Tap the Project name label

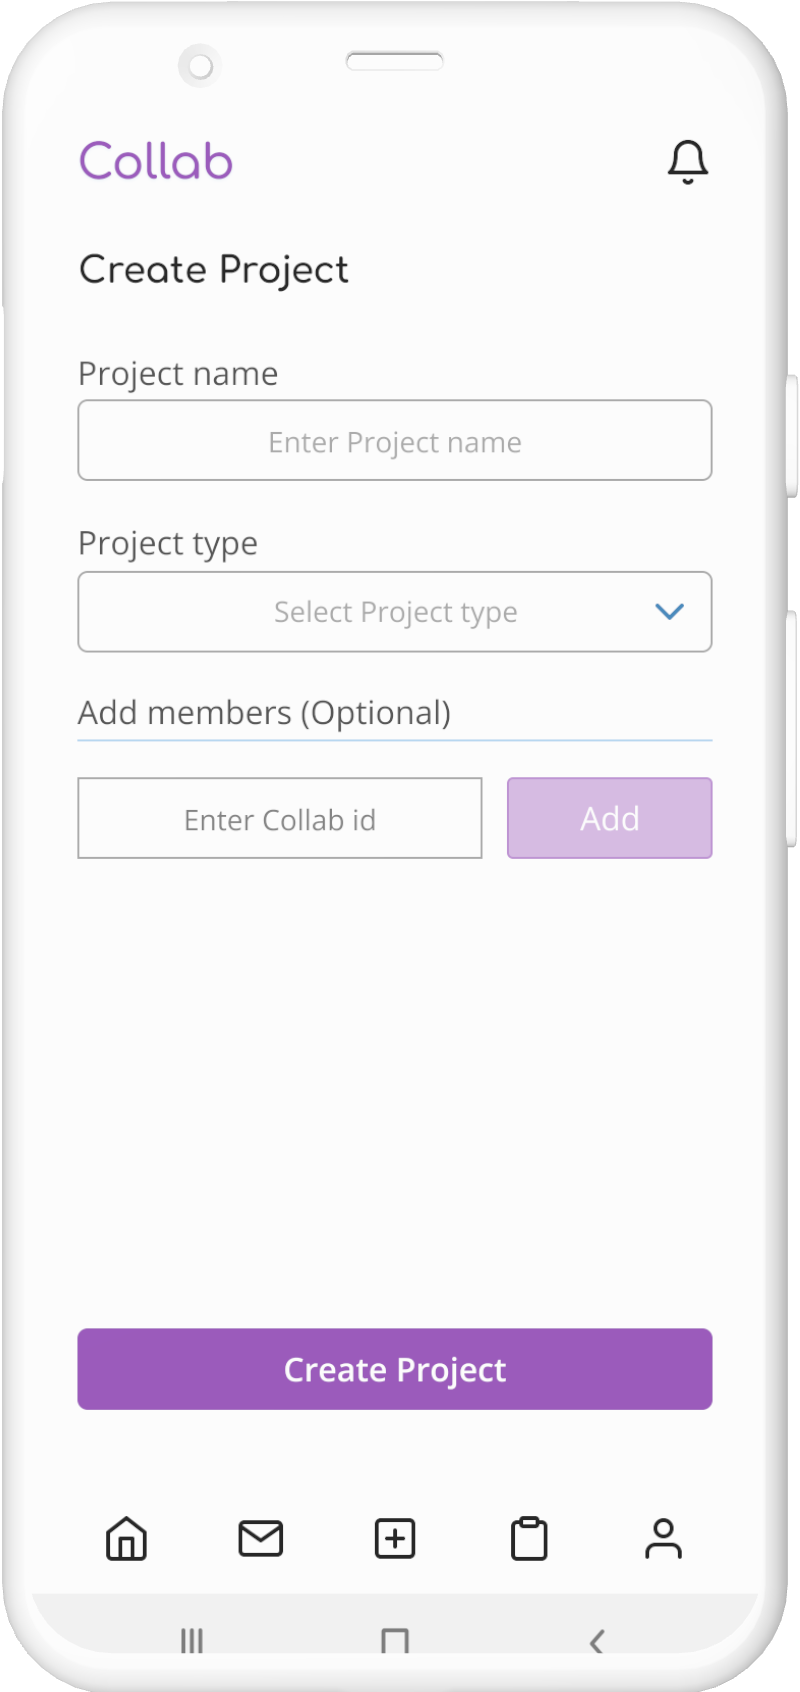(178, 373)
